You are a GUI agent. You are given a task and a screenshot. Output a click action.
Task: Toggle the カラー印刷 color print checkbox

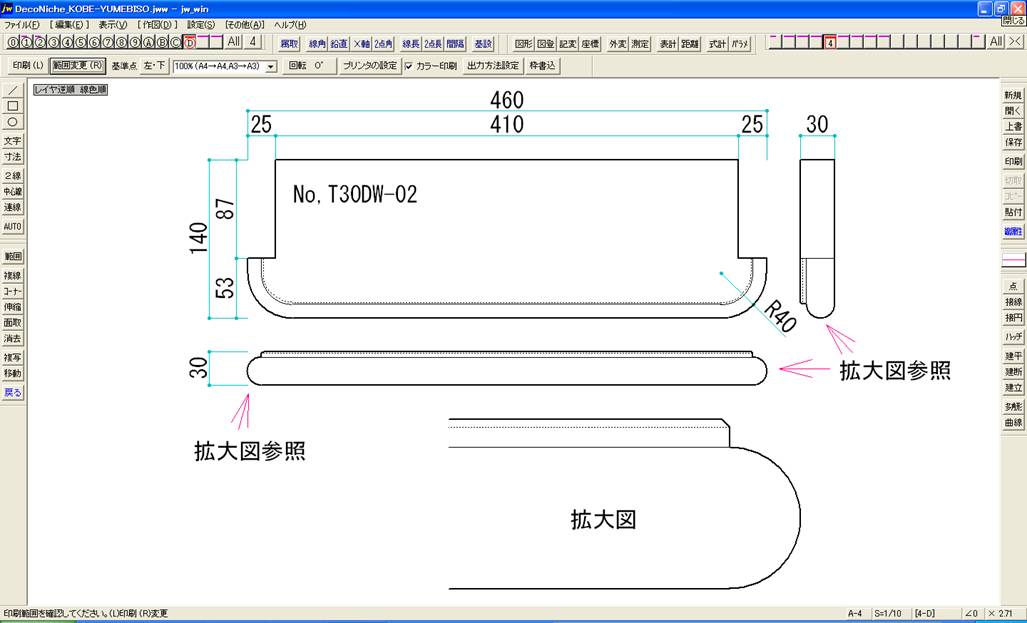point(409,66)
